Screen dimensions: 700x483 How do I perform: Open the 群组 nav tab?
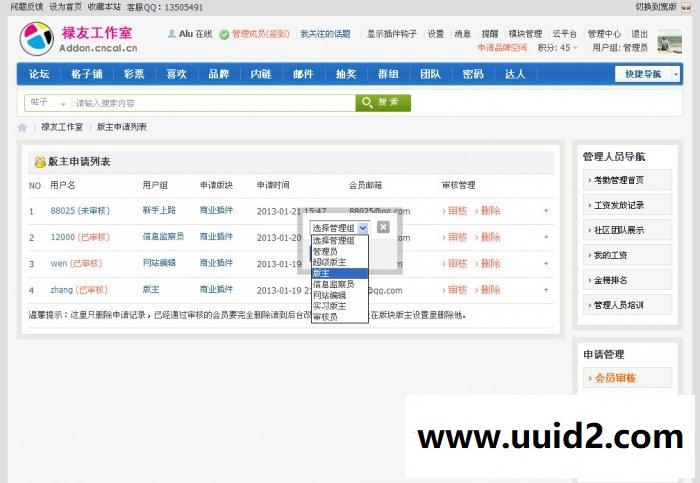click(x=388, y=74)
